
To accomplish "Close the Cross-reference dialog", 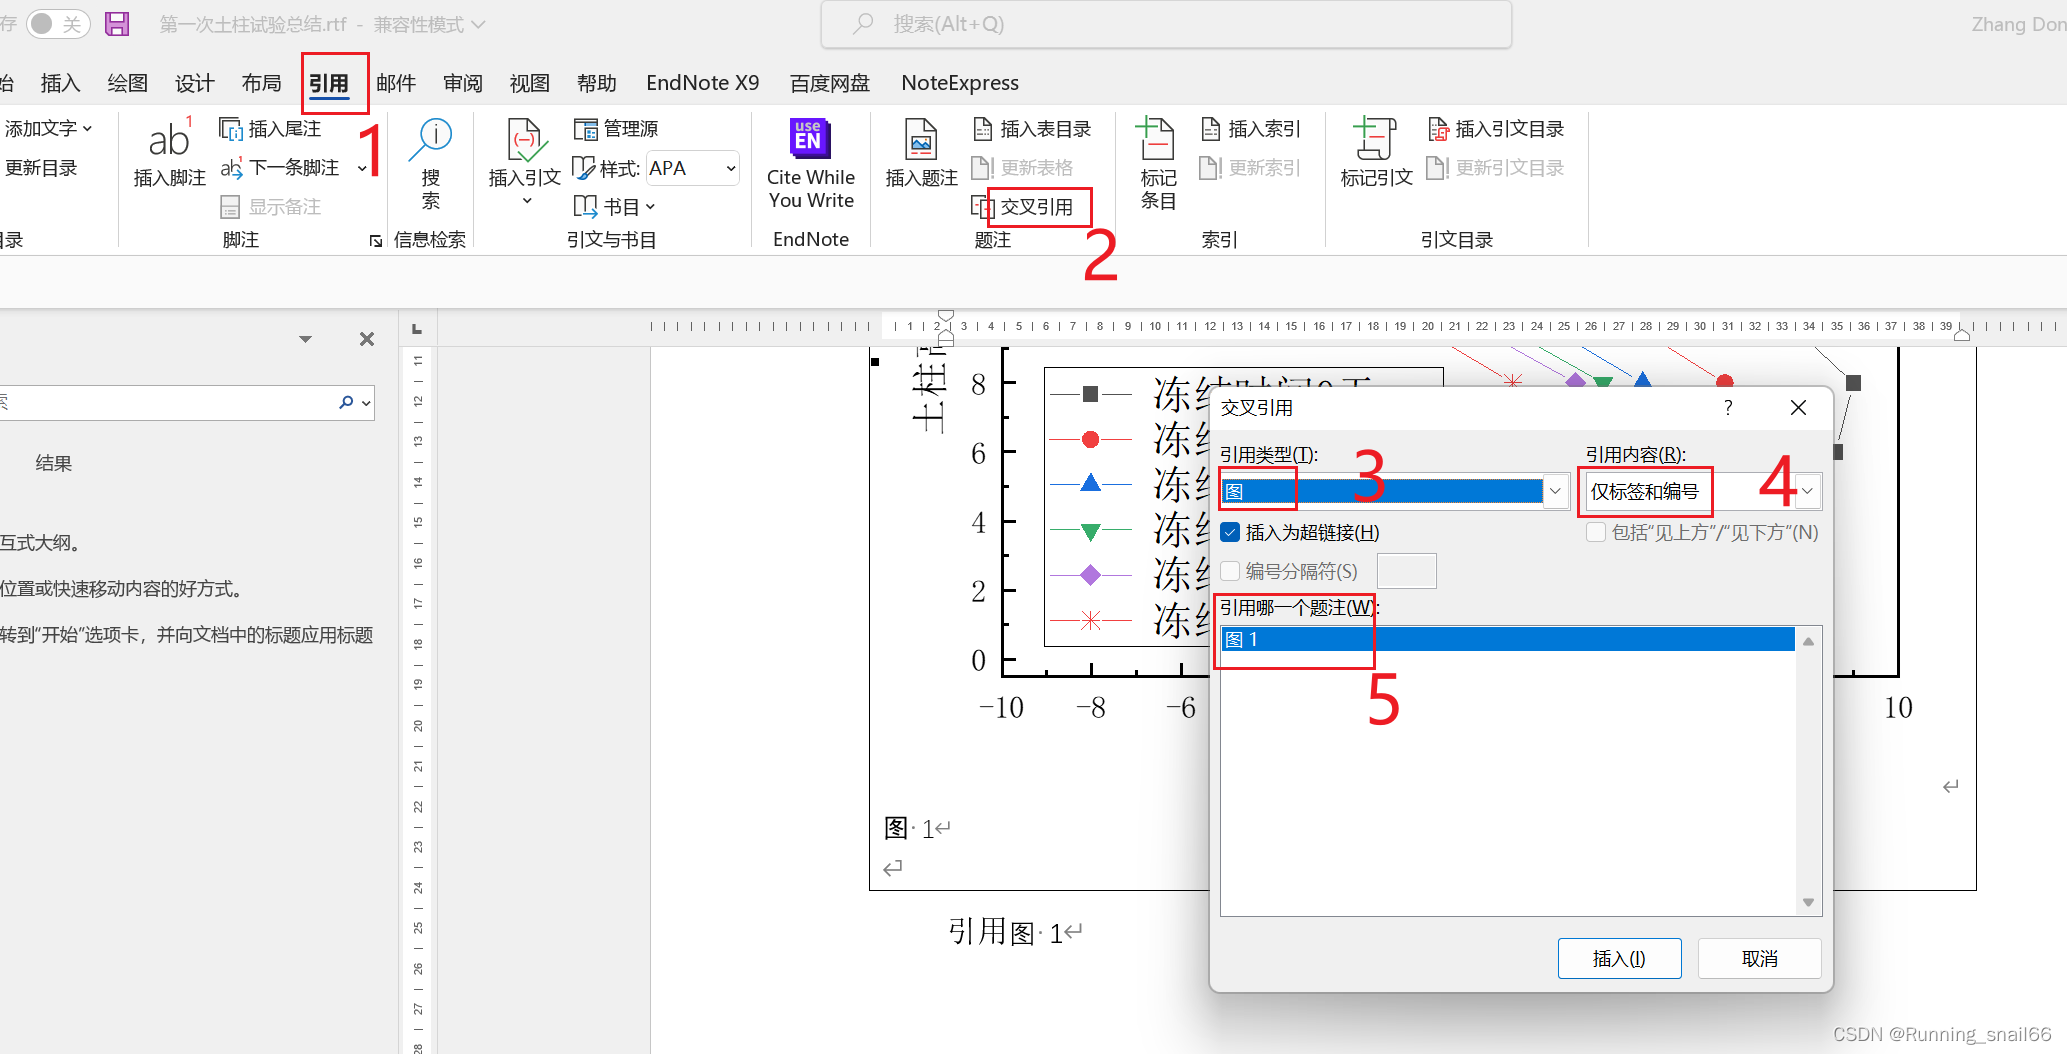I will (x=1798, y=407).
